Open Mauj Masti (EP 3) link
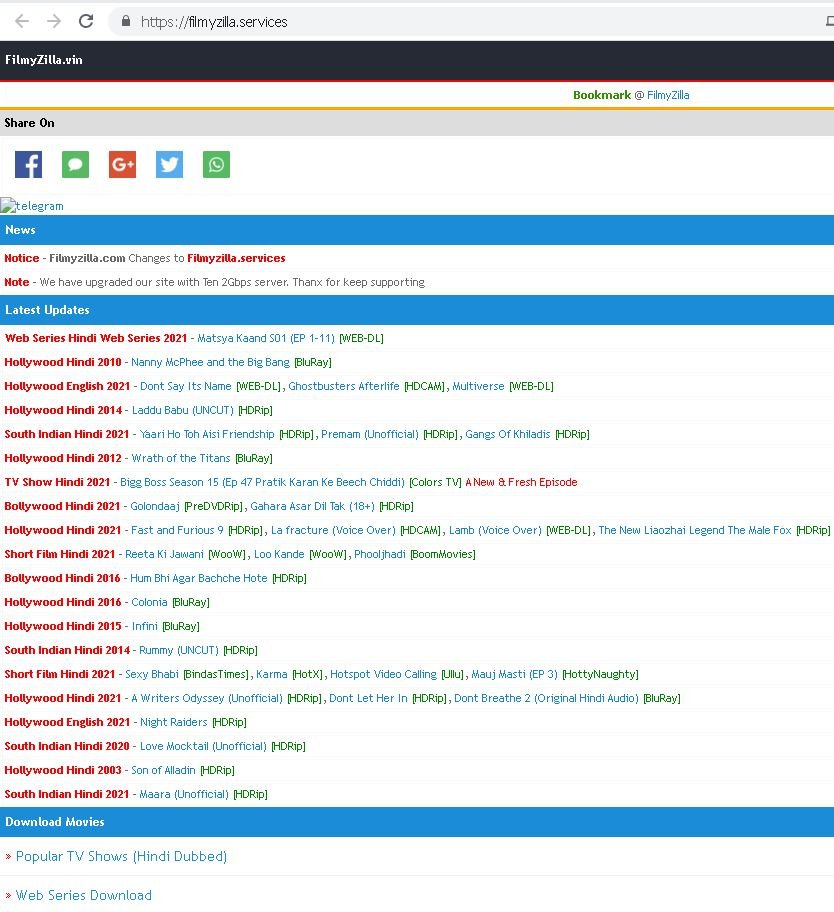Image resolution: width=834 pixels, height=912 pixels. (514, 674)
